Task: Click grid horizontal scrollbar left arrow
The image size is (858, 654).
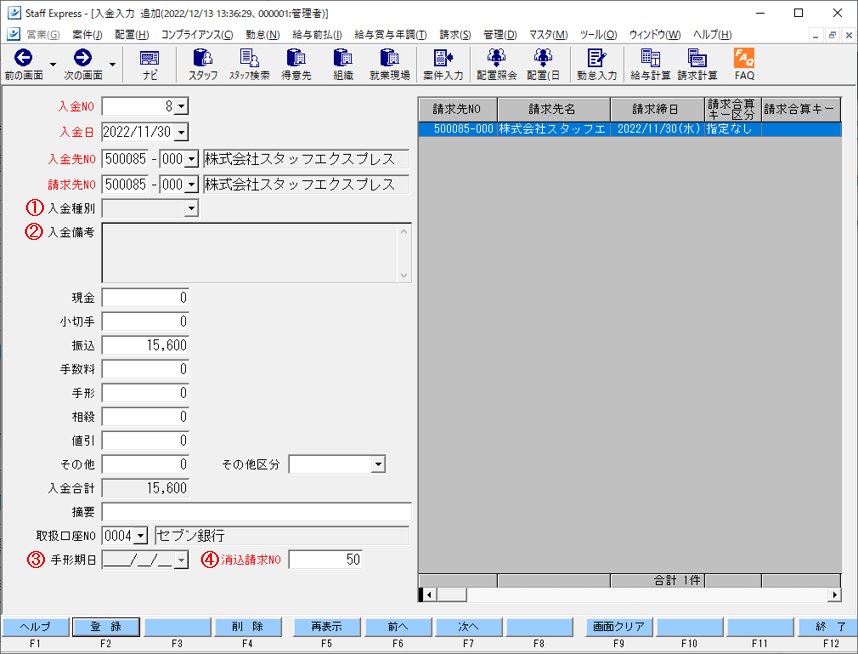Action: click(430, 595)
